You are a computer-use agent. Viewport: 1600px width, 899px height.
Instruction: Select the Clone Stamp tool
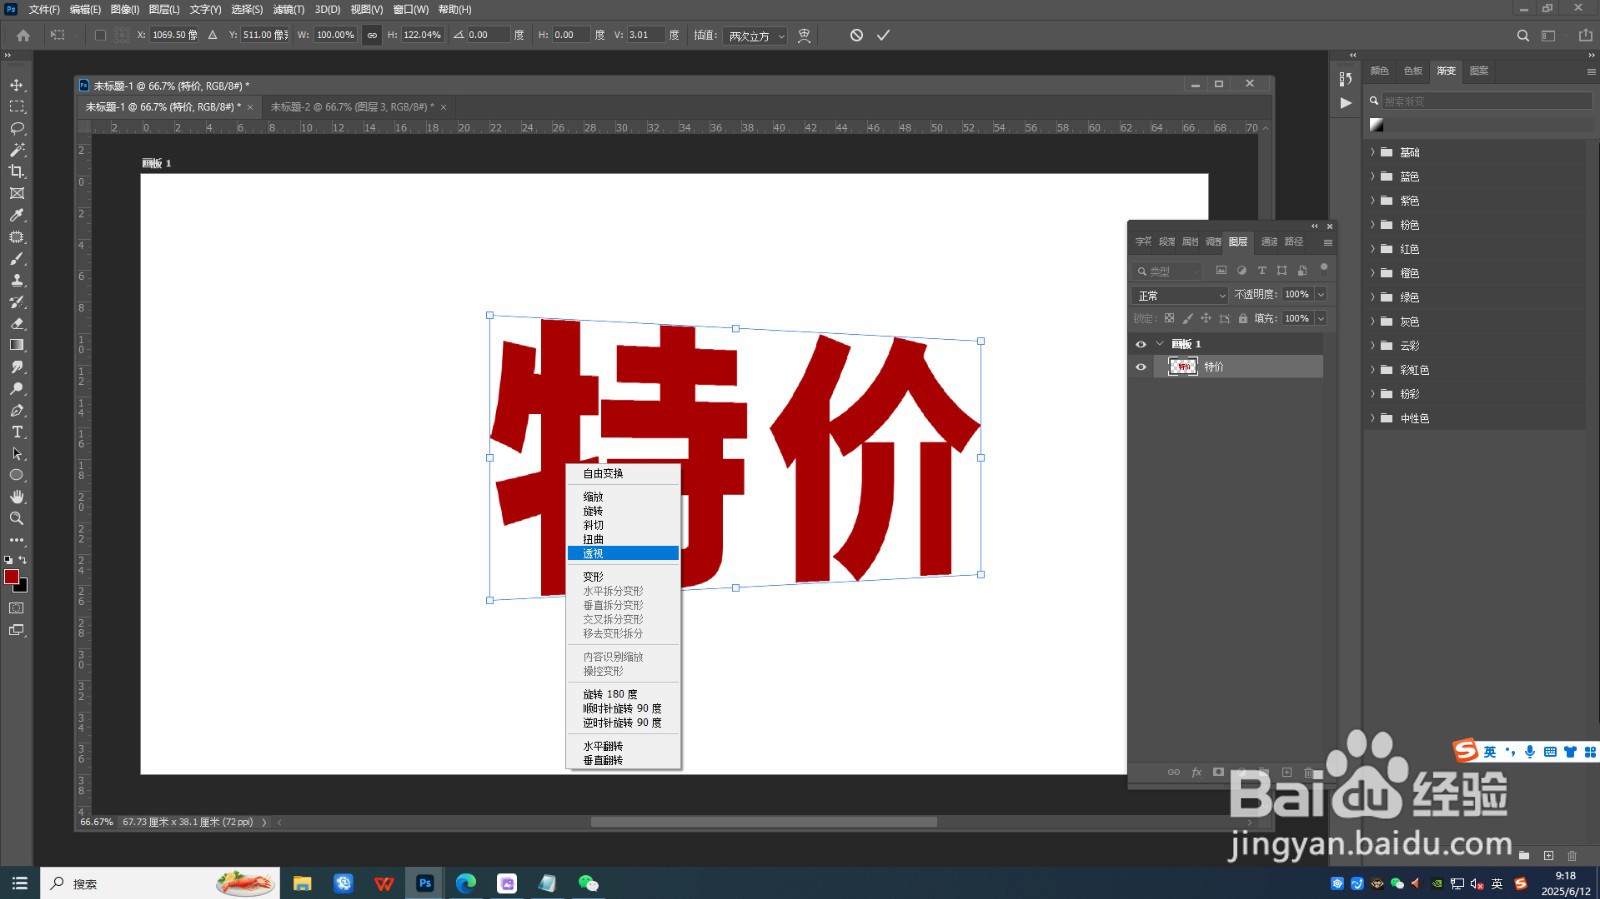[x=17, y=280]
